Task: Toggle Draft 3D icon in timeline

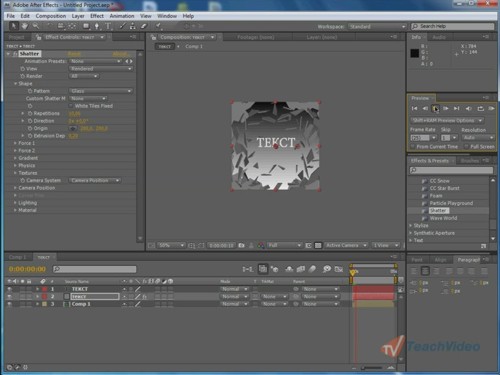Action: pos(275,269)
